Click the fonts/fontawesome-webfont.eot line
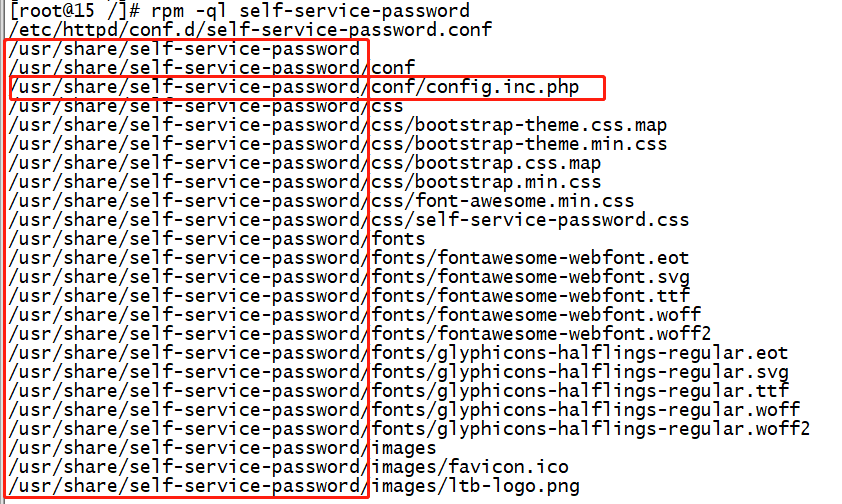This screenshot has width=842, height=504. 349,258
